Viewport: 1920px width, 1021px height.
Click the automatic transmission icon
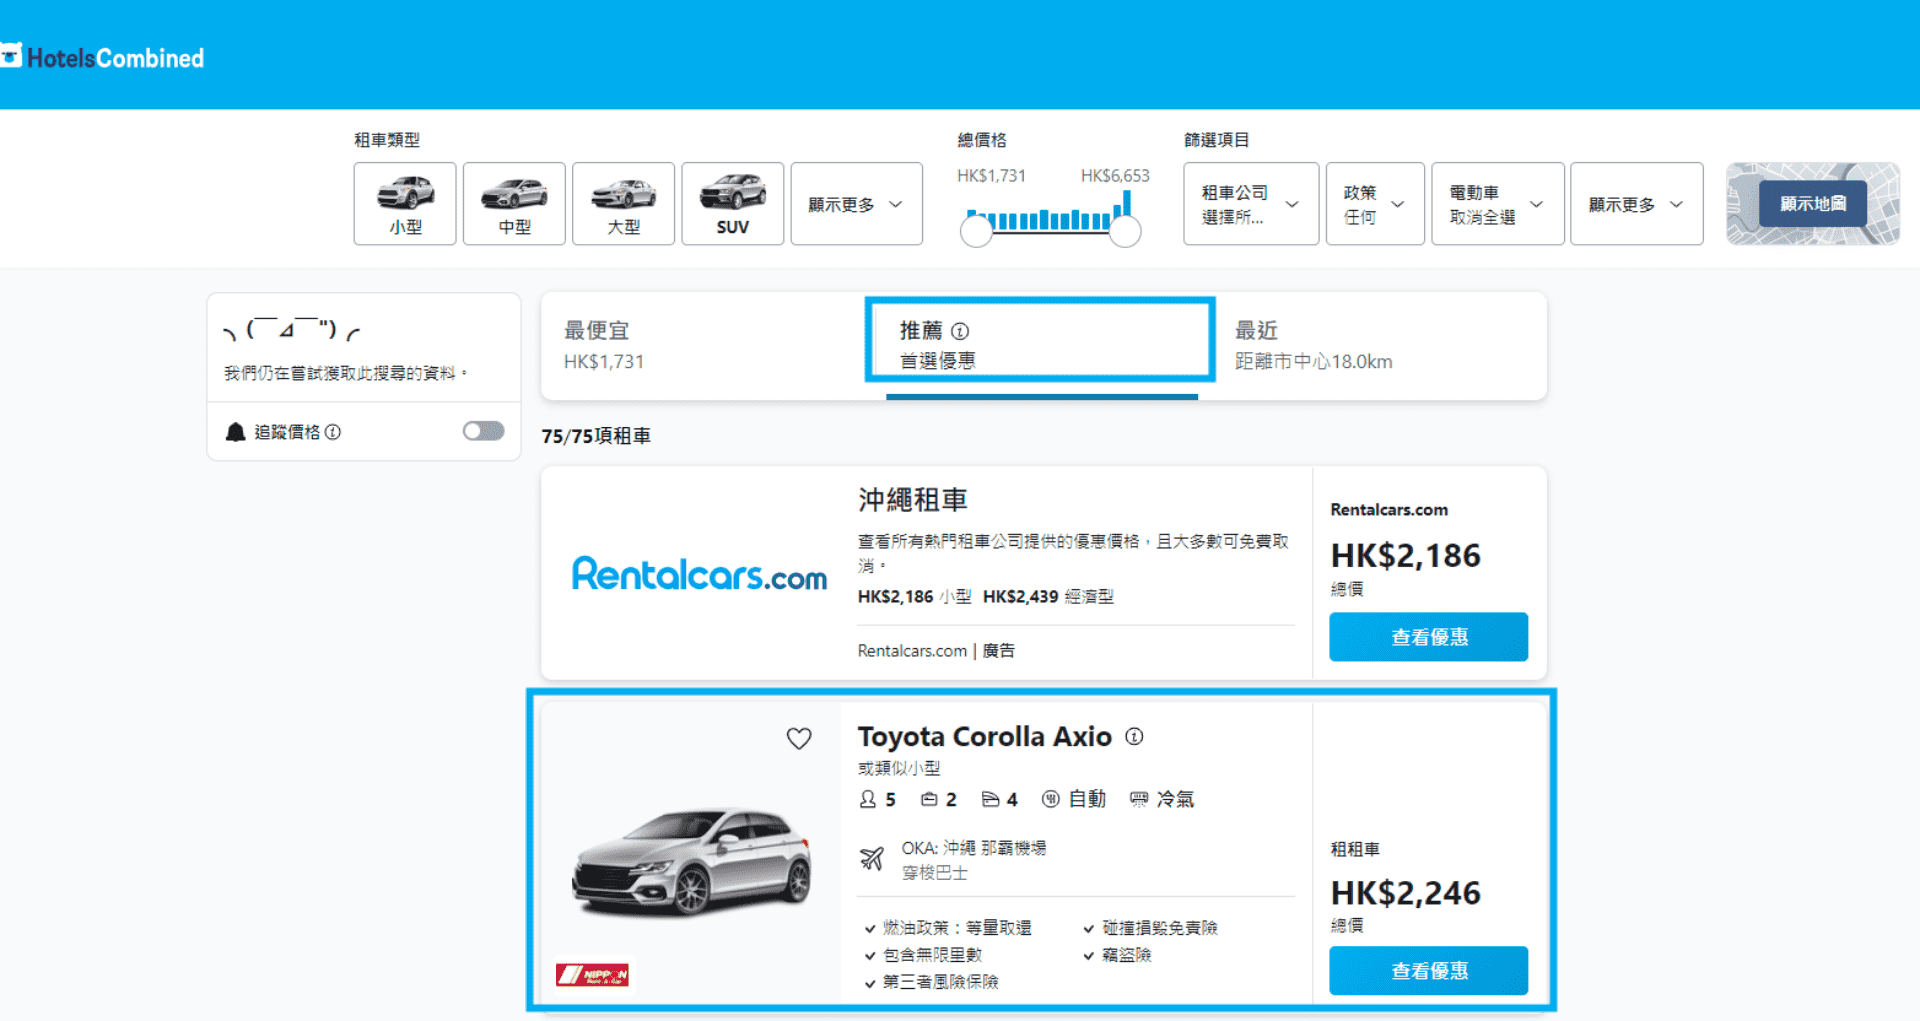pyautogui.click(x=1050, y=799)
